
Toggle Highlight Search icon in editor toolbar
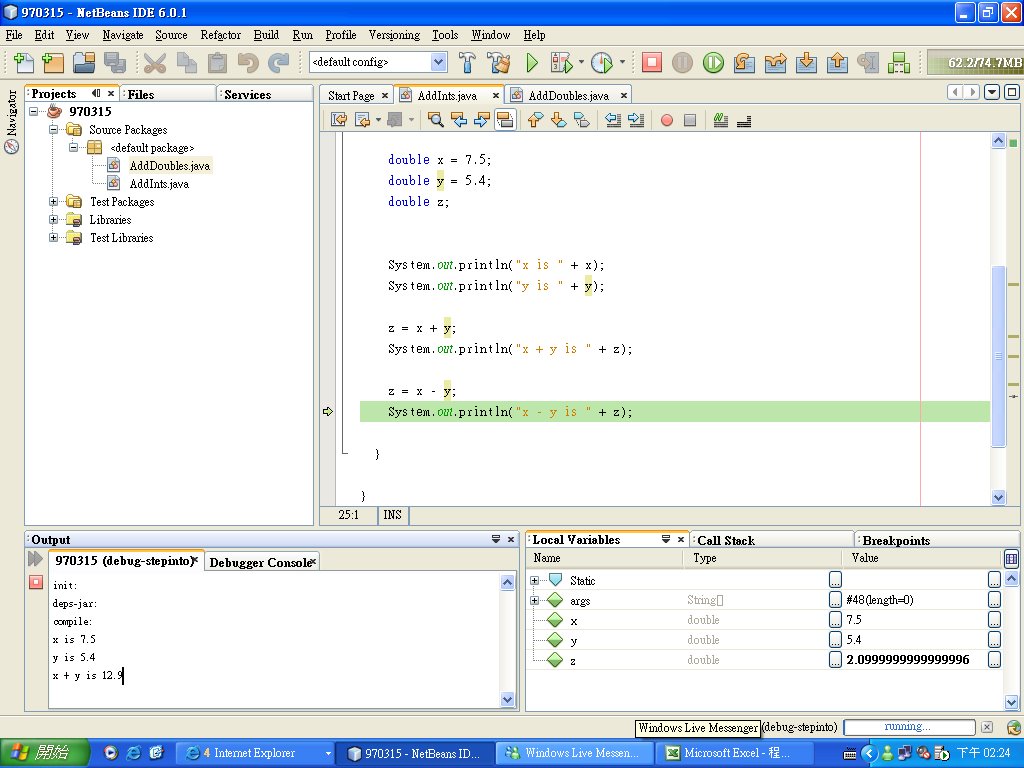505,120
